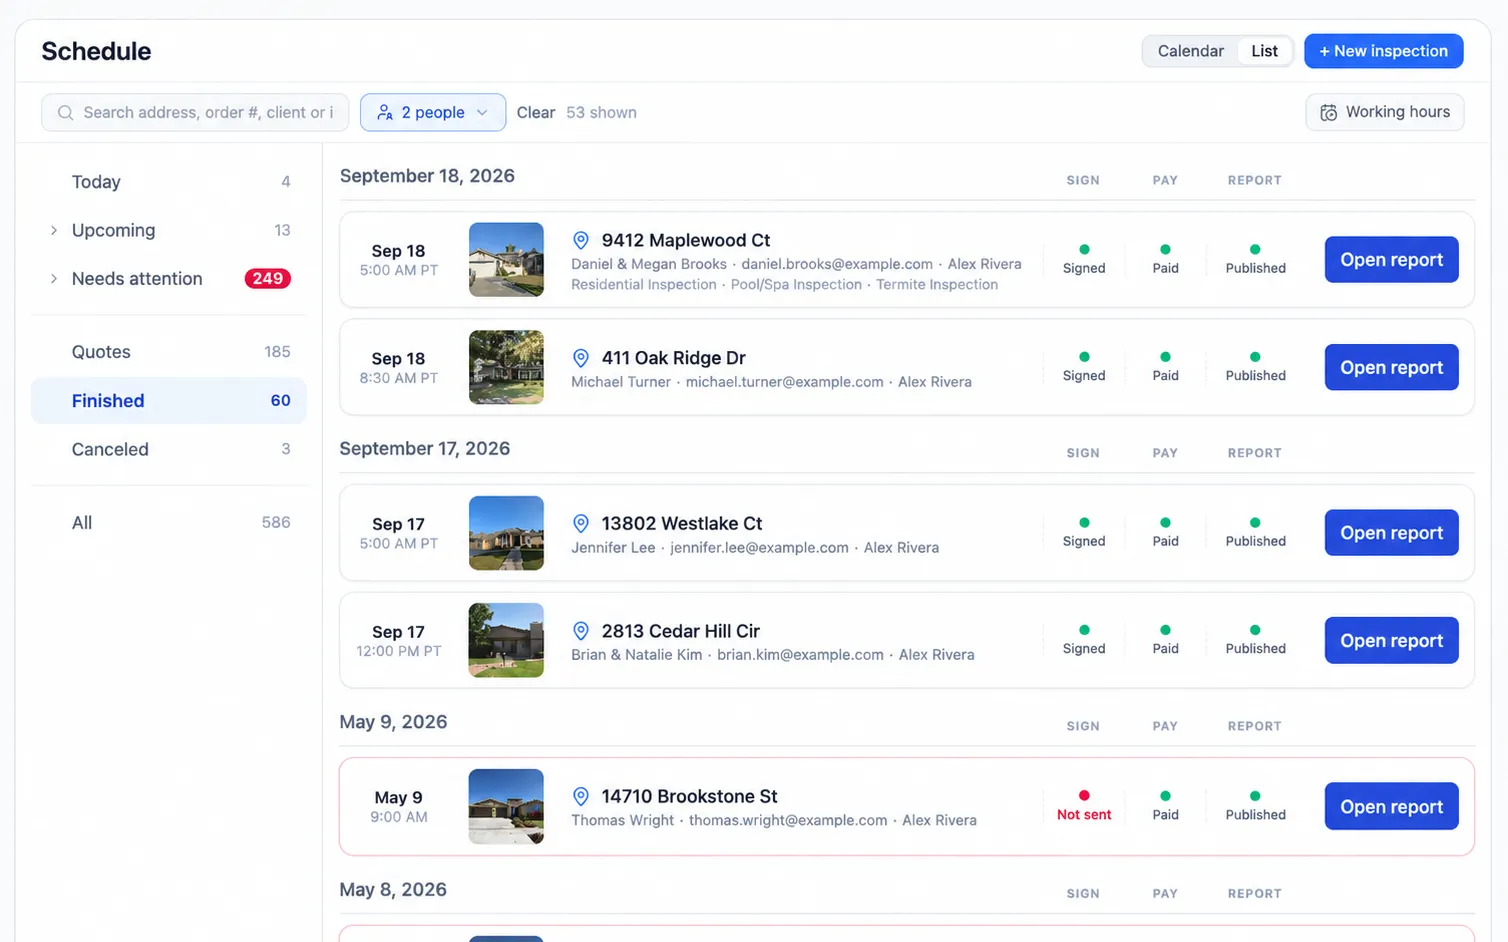This screenshot has width=1508, height=942.
Task: Expand the Needs attention chevron
Action: [54, 279]
